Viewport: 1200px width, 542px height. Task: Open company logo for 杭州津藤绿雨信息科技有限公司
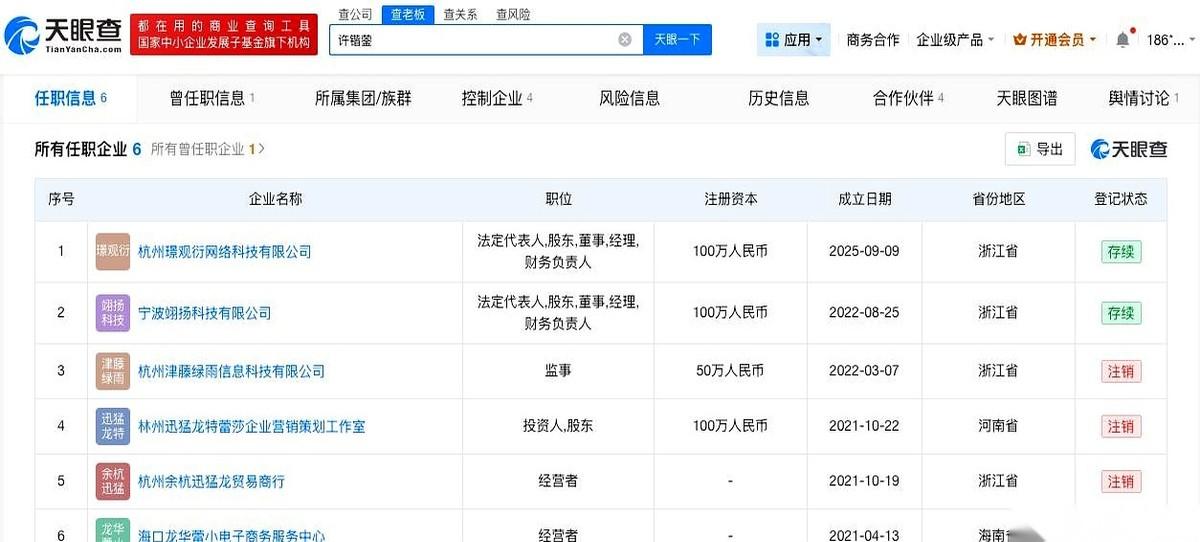pyautogui.click(x=113, y=371)
